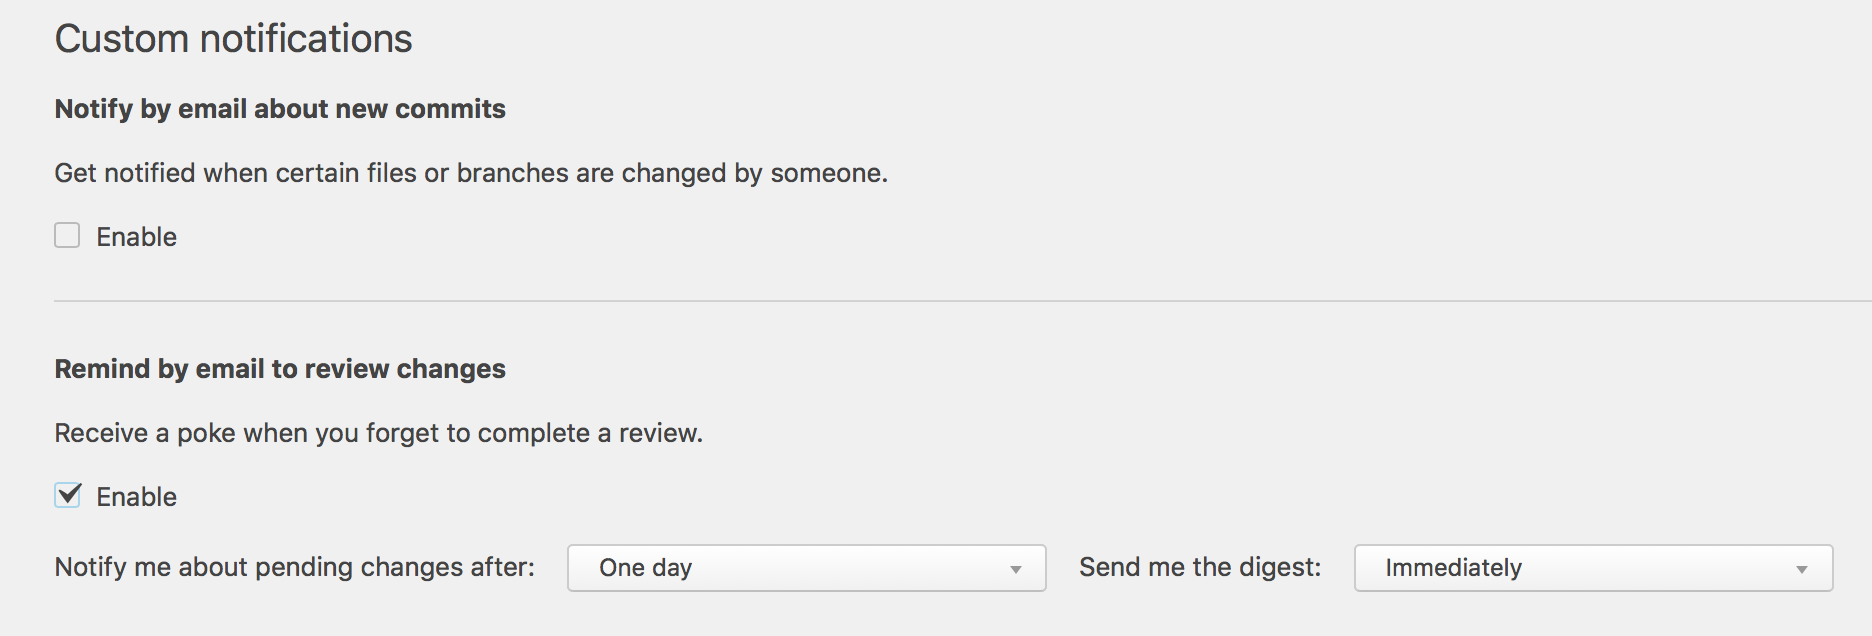Click the 'Receive a poke' description text
The image size is (1872, 636).
coord(378,433)
